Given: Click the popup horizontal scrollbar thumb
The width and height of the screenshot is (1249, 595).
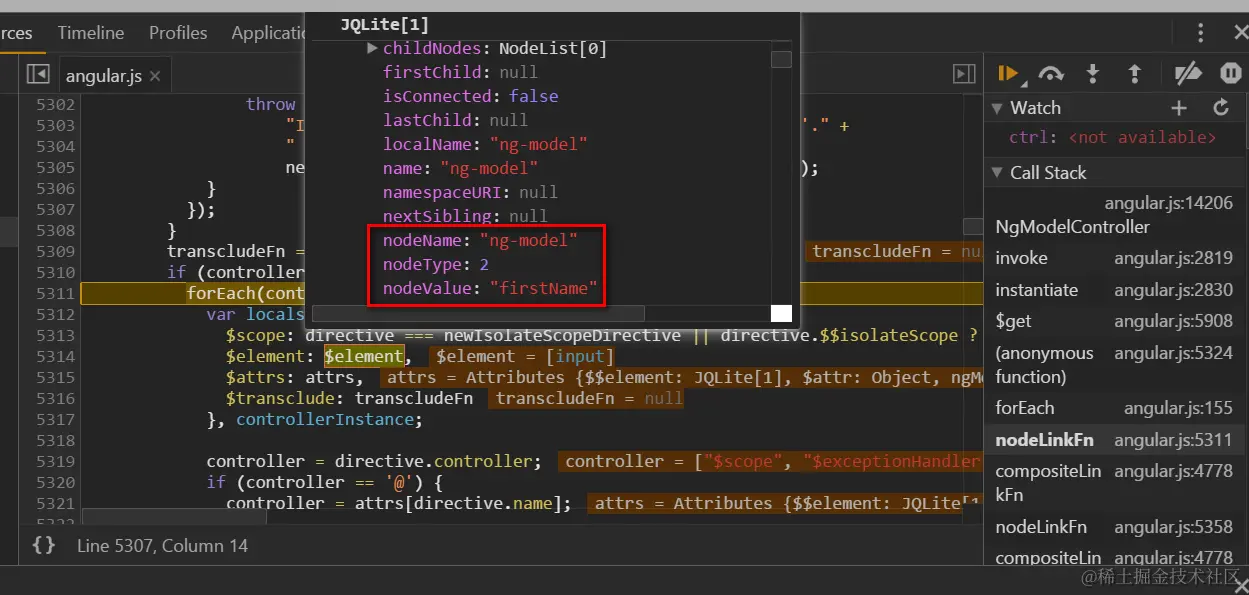Looking at the screenshot, I should 478,313.
